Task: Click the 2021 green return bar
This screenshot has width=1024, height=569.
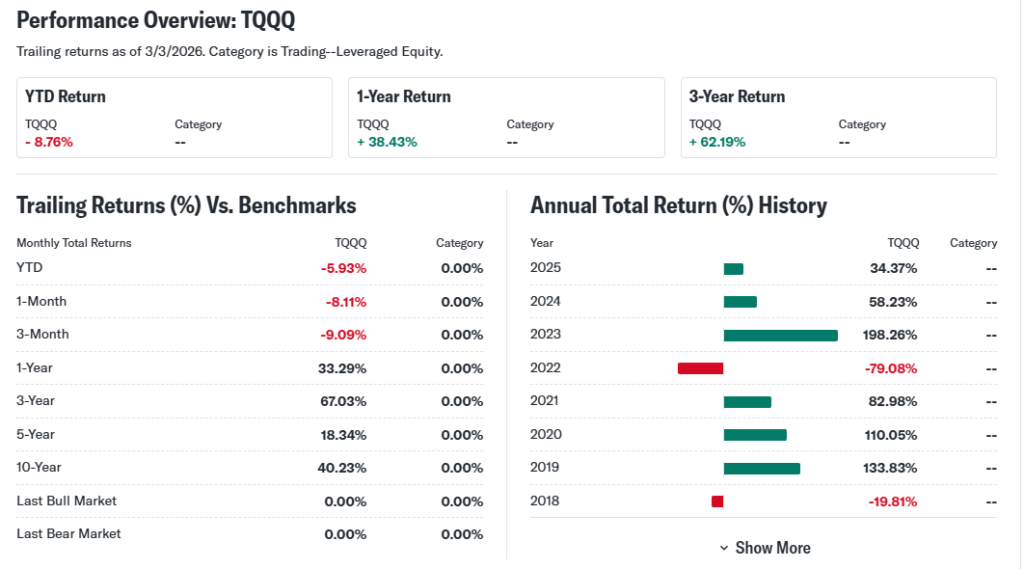Action: 747,402
